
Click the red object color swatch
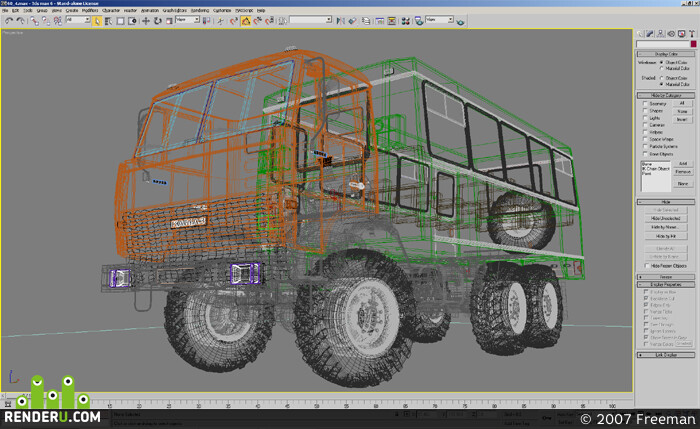click(693, 44)
